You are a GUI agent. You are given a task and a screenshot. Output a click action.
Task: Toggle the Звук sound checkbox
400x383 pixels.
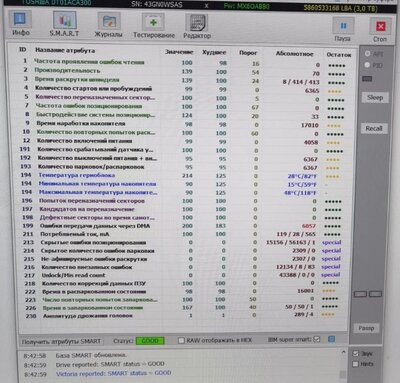tap(356, 353)
